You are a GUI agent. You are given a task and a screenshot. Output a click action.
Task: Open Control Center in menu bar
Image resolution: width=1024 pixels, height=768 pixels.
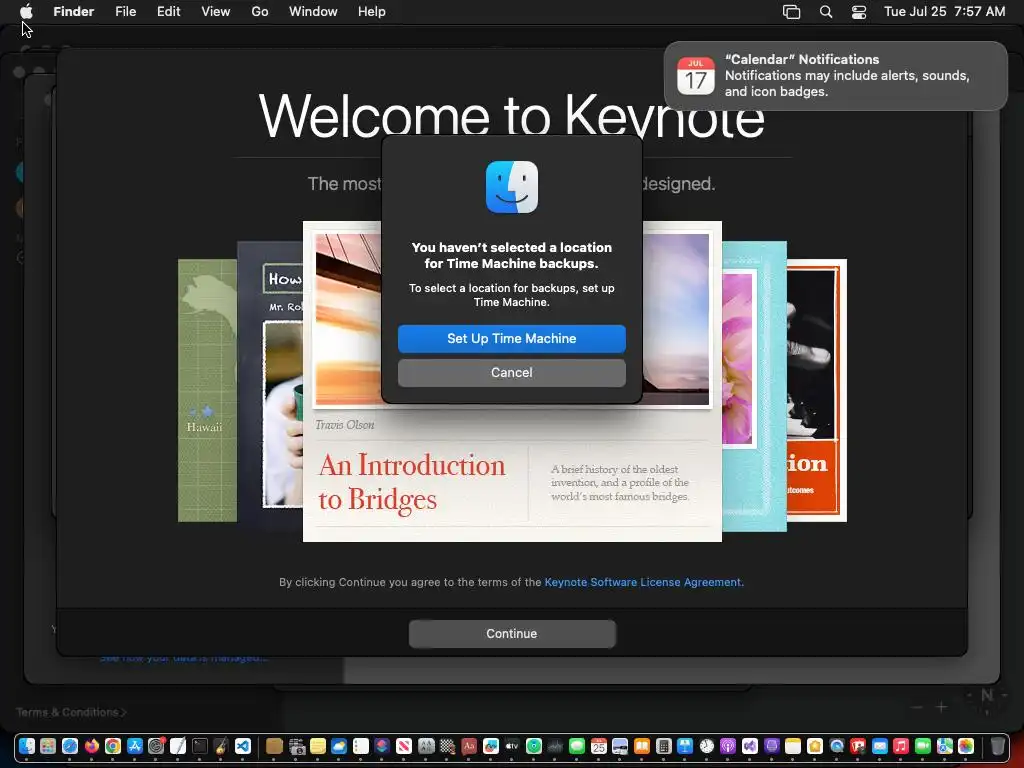point(859,12)
